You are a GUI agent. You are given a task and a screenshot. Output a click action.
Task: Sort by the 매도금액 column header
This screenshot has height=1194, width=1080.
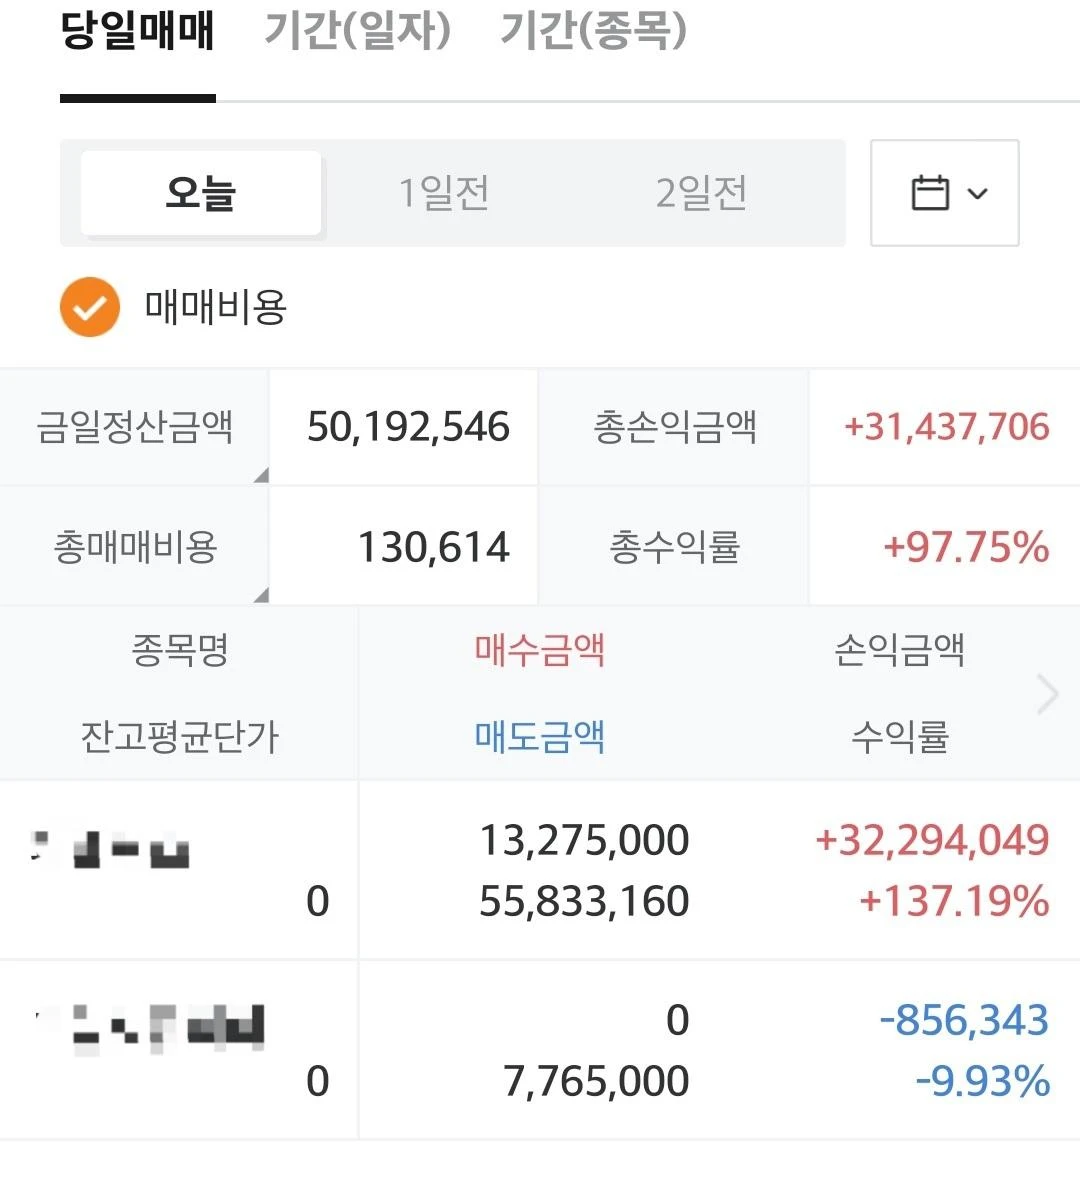point(540,736)
